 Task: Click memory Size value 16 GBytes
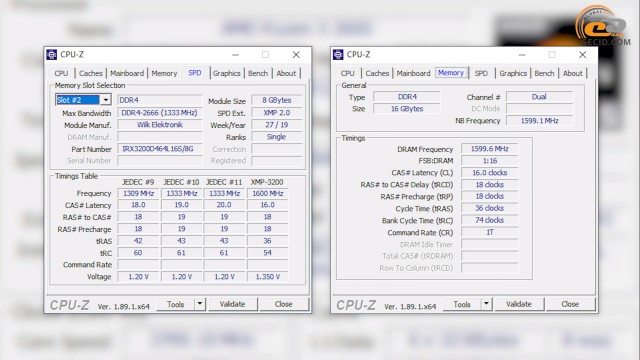coord(407,109)
